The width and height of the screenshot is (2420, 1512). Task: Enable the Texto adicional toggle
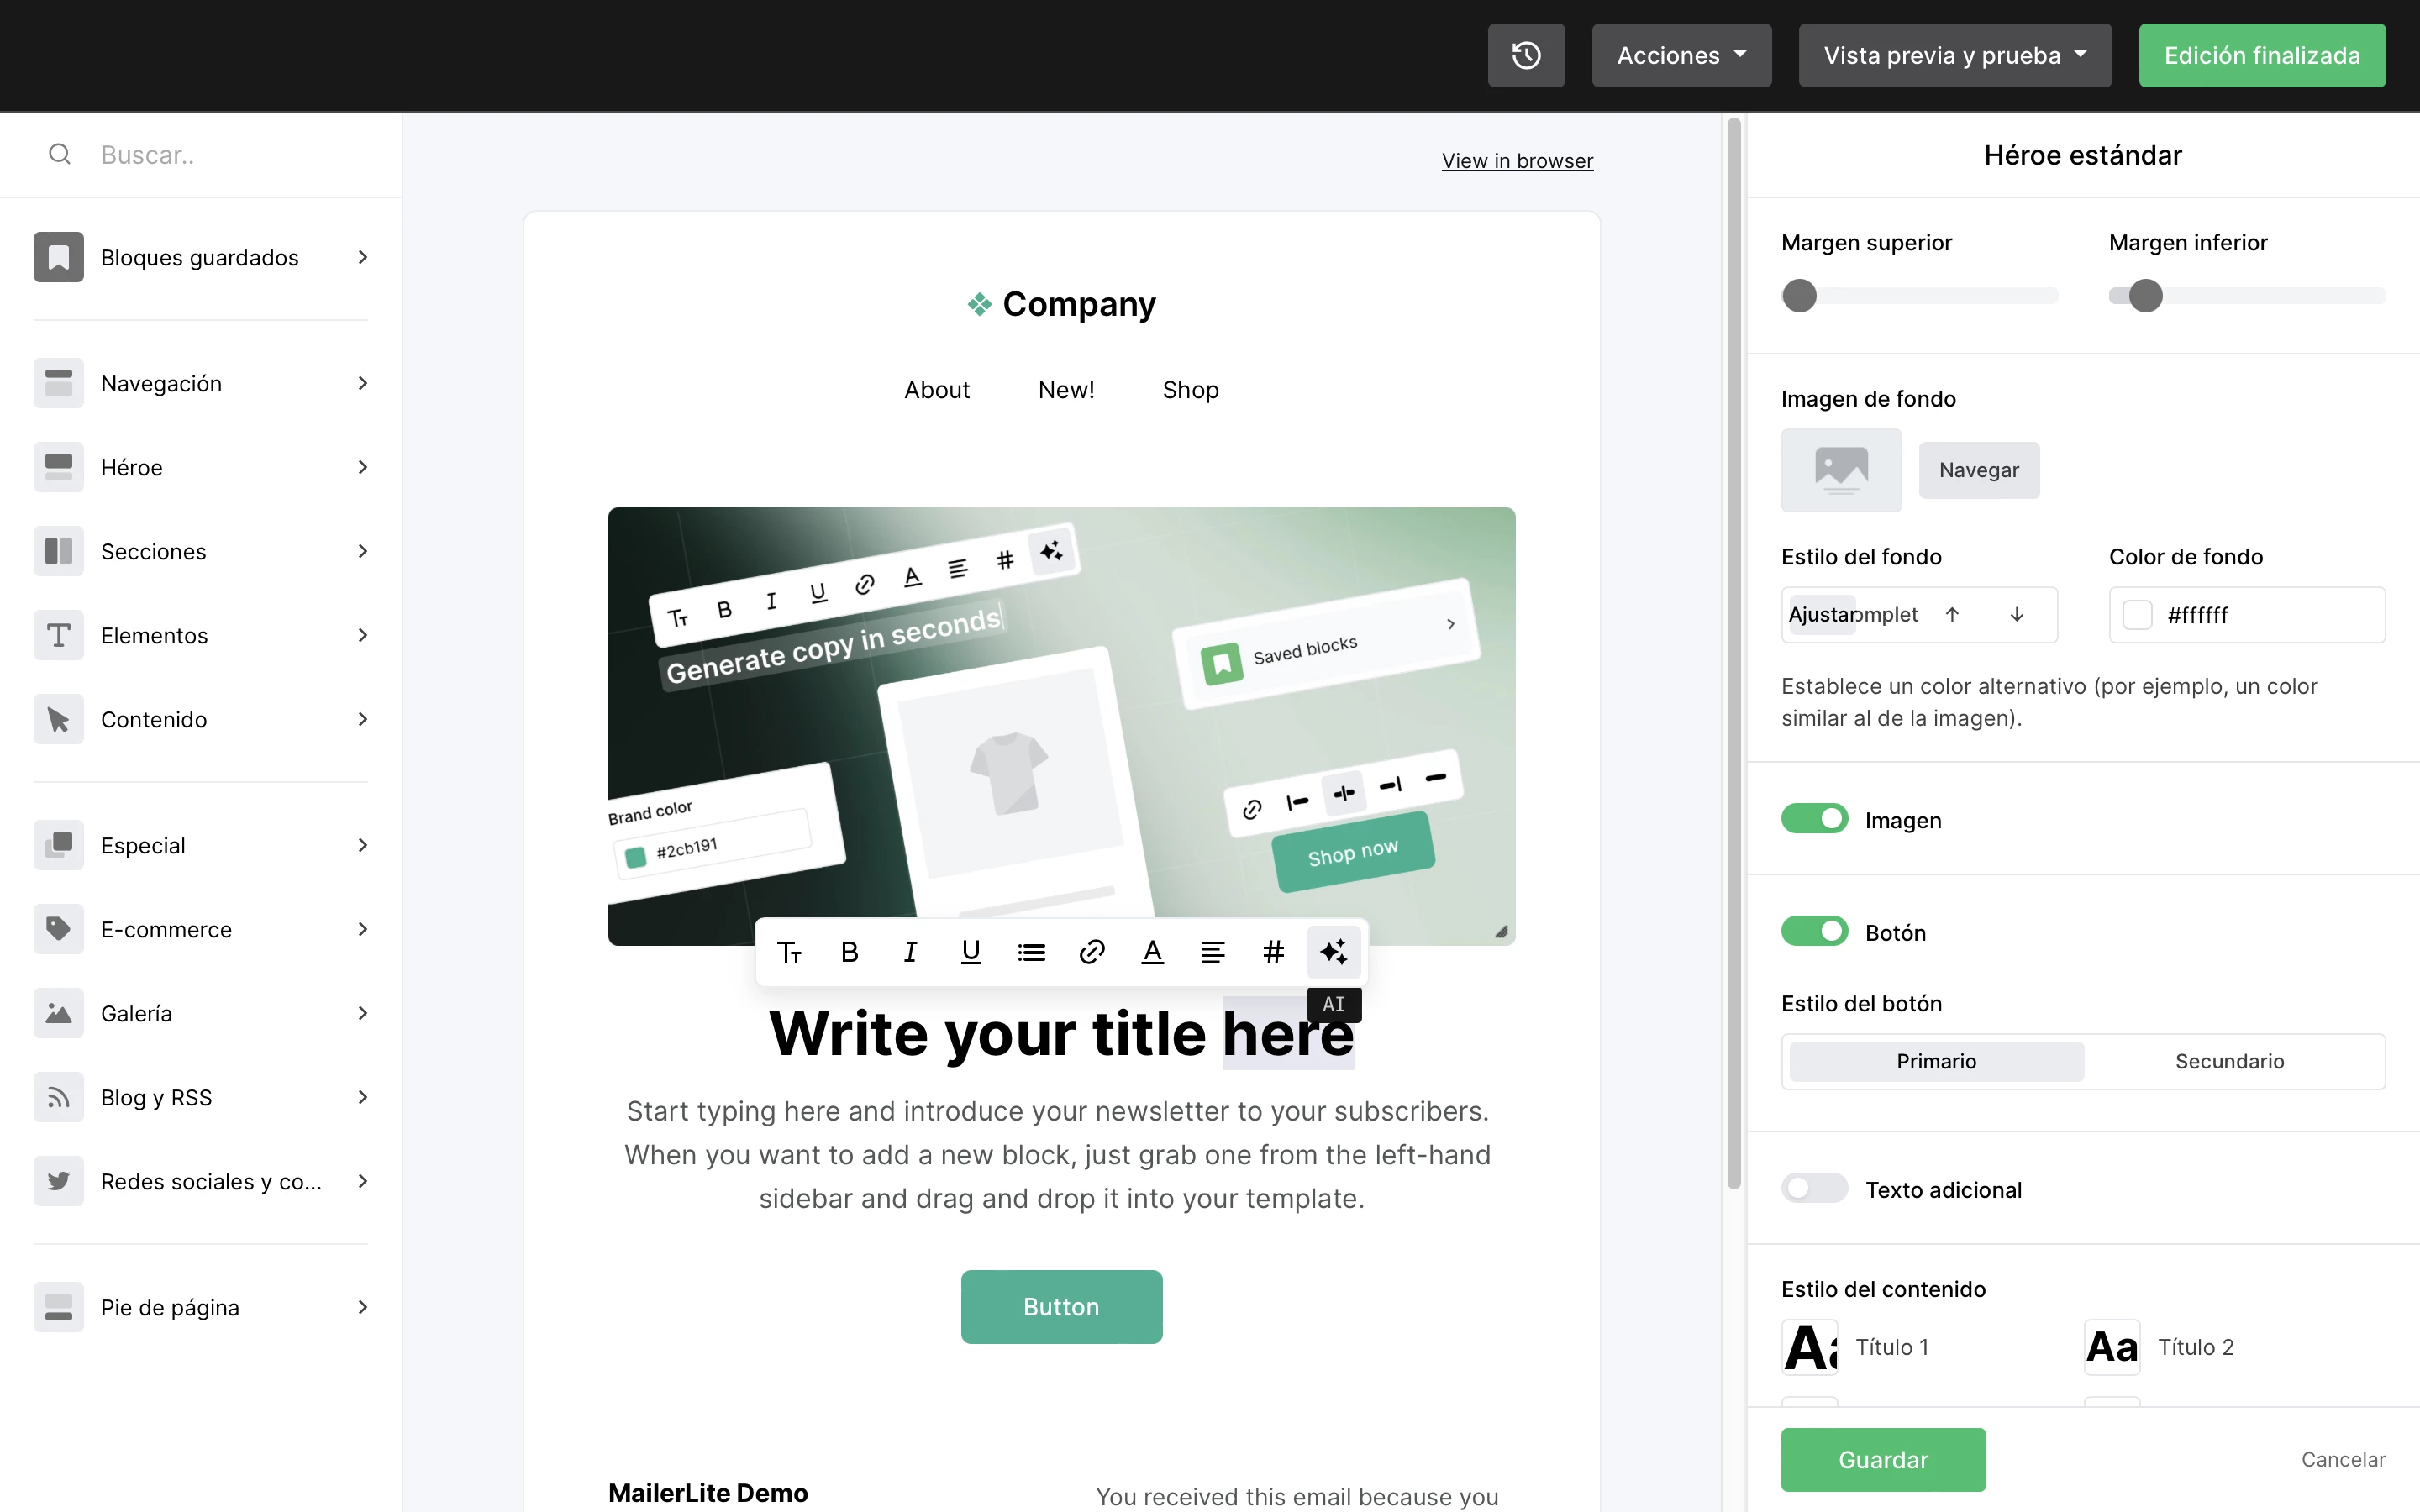tap(1814, 1189)
